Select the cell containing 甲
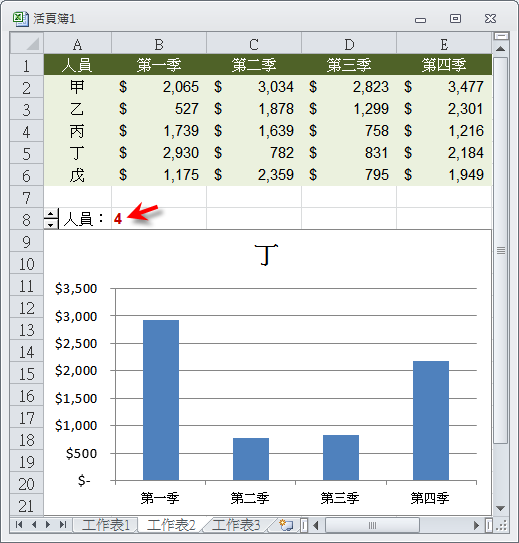The width and height of the screenshot is (519, 543). (x=78, y=87)
